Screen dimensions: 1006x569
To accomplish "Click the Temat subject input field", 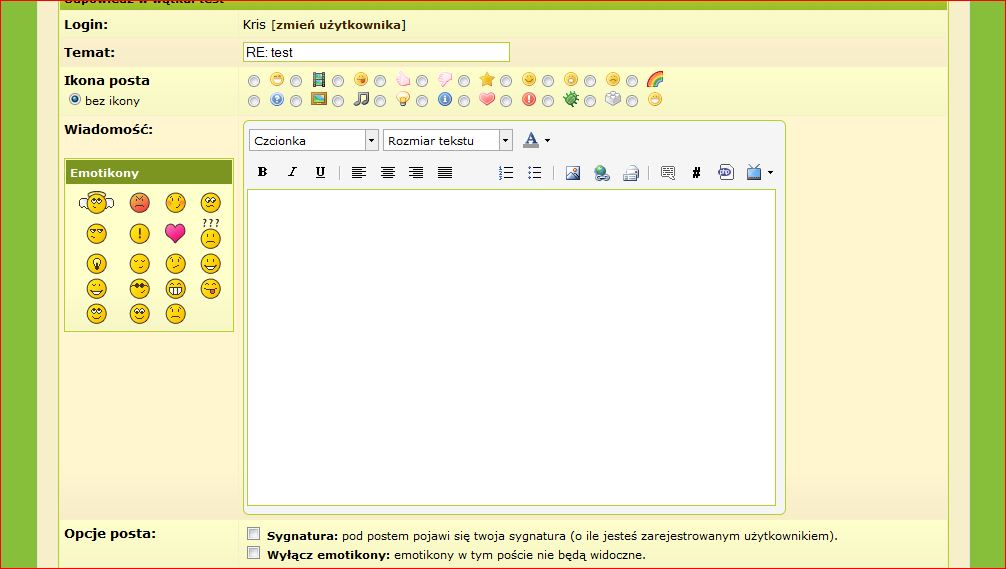I will 376,52.
